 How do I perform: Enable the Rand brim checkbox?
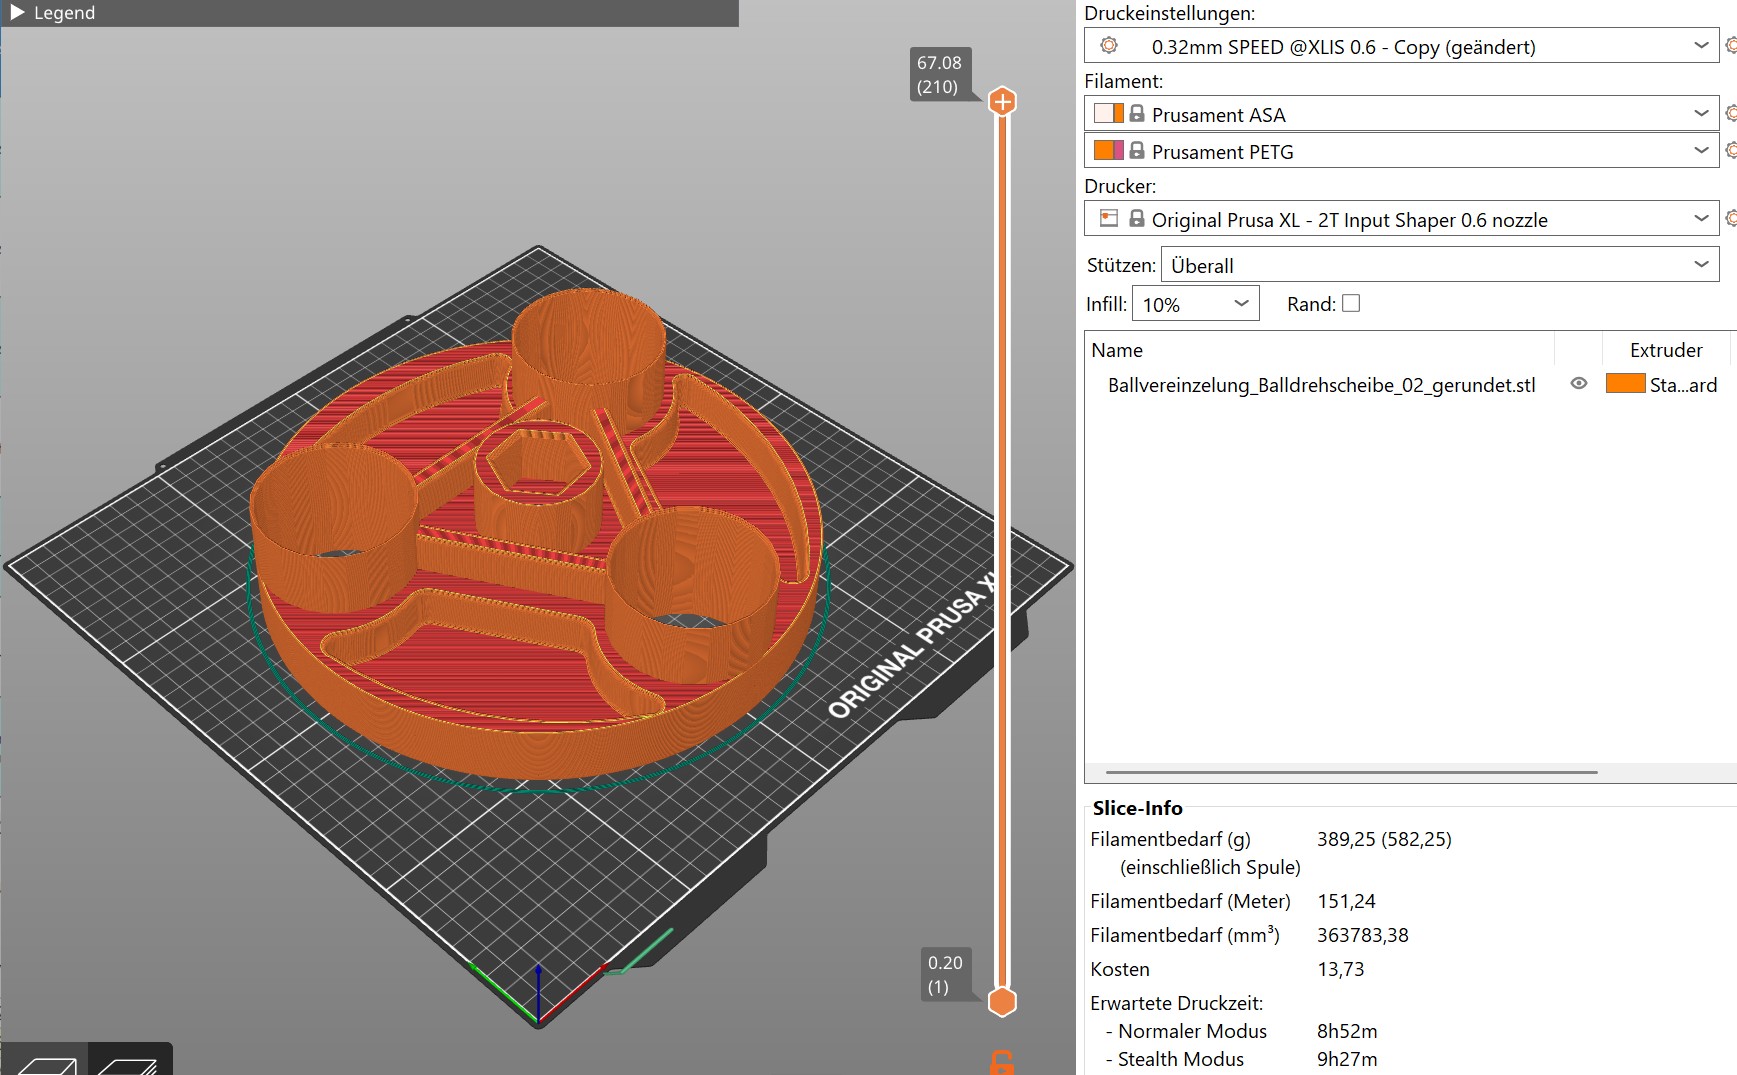[1351, 303]
